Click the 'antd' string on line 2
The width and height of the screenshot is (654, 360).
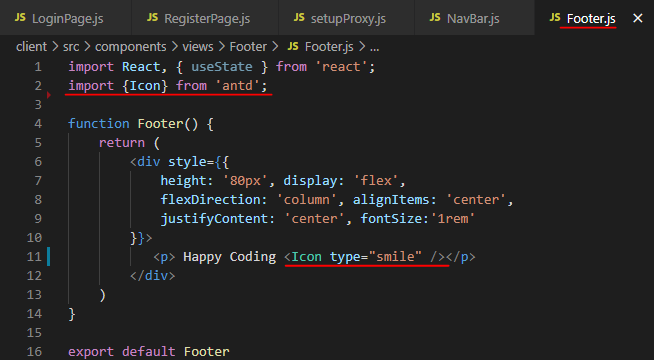(x=237, y=86)
